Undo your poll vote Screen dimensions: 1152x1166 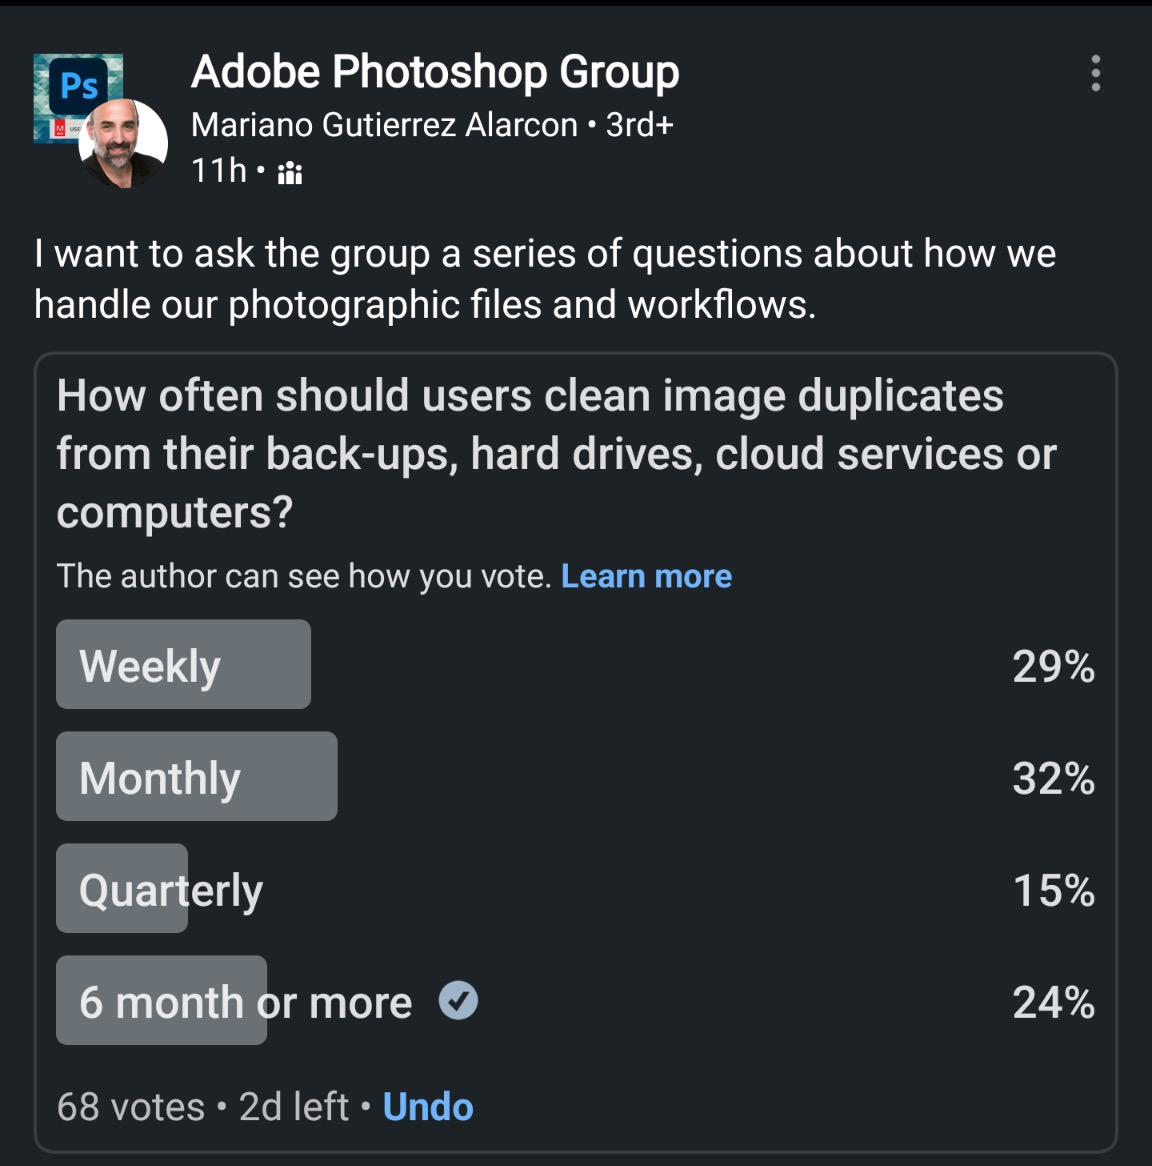point(428,1107)
